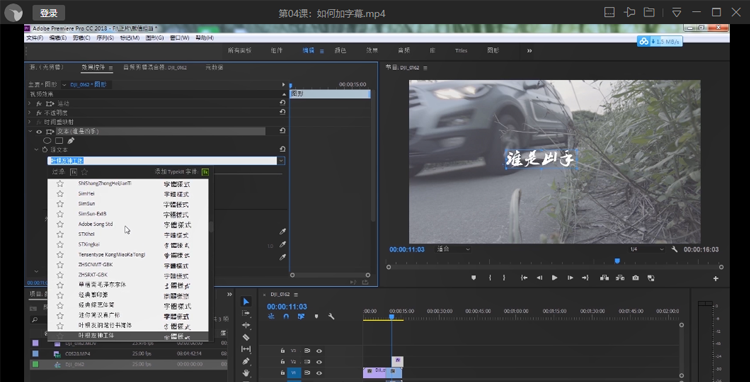Select the Ripple Edit tool
Viewport: 750px width, 382px height.
point(246,325)
